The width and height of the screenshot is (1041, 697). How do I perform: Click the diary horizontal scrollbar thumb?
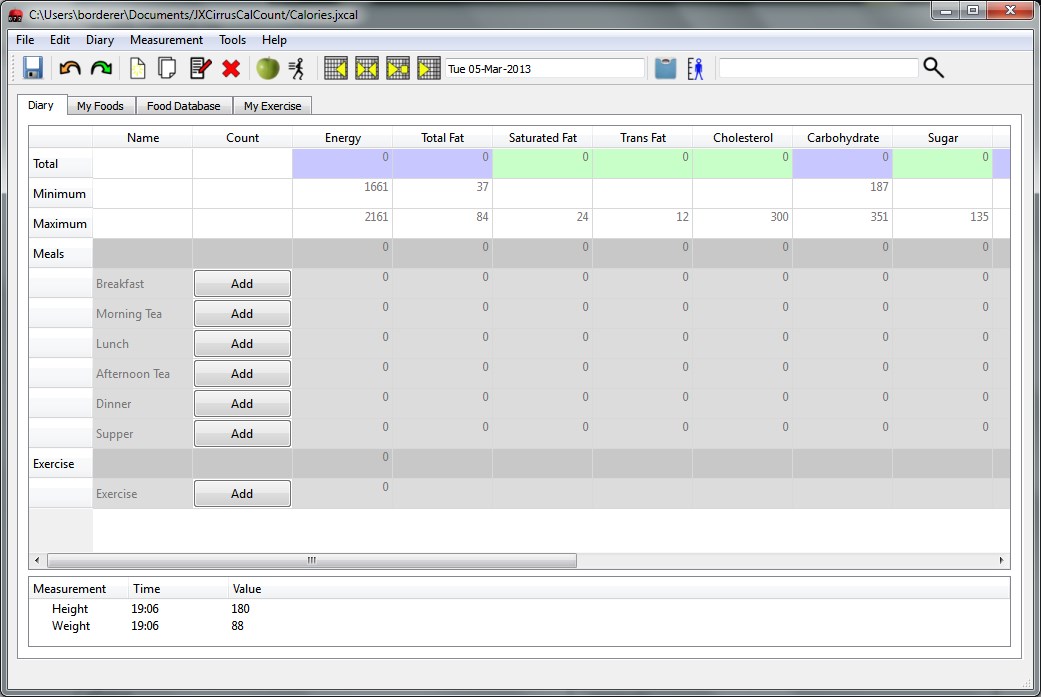(311, 560)
